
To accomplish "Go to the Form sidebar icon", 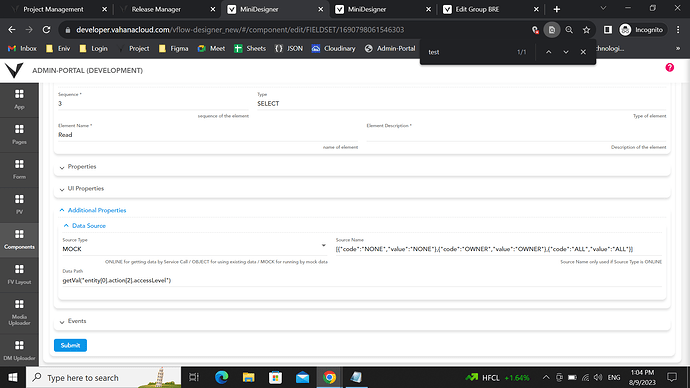I will [19, 169].
